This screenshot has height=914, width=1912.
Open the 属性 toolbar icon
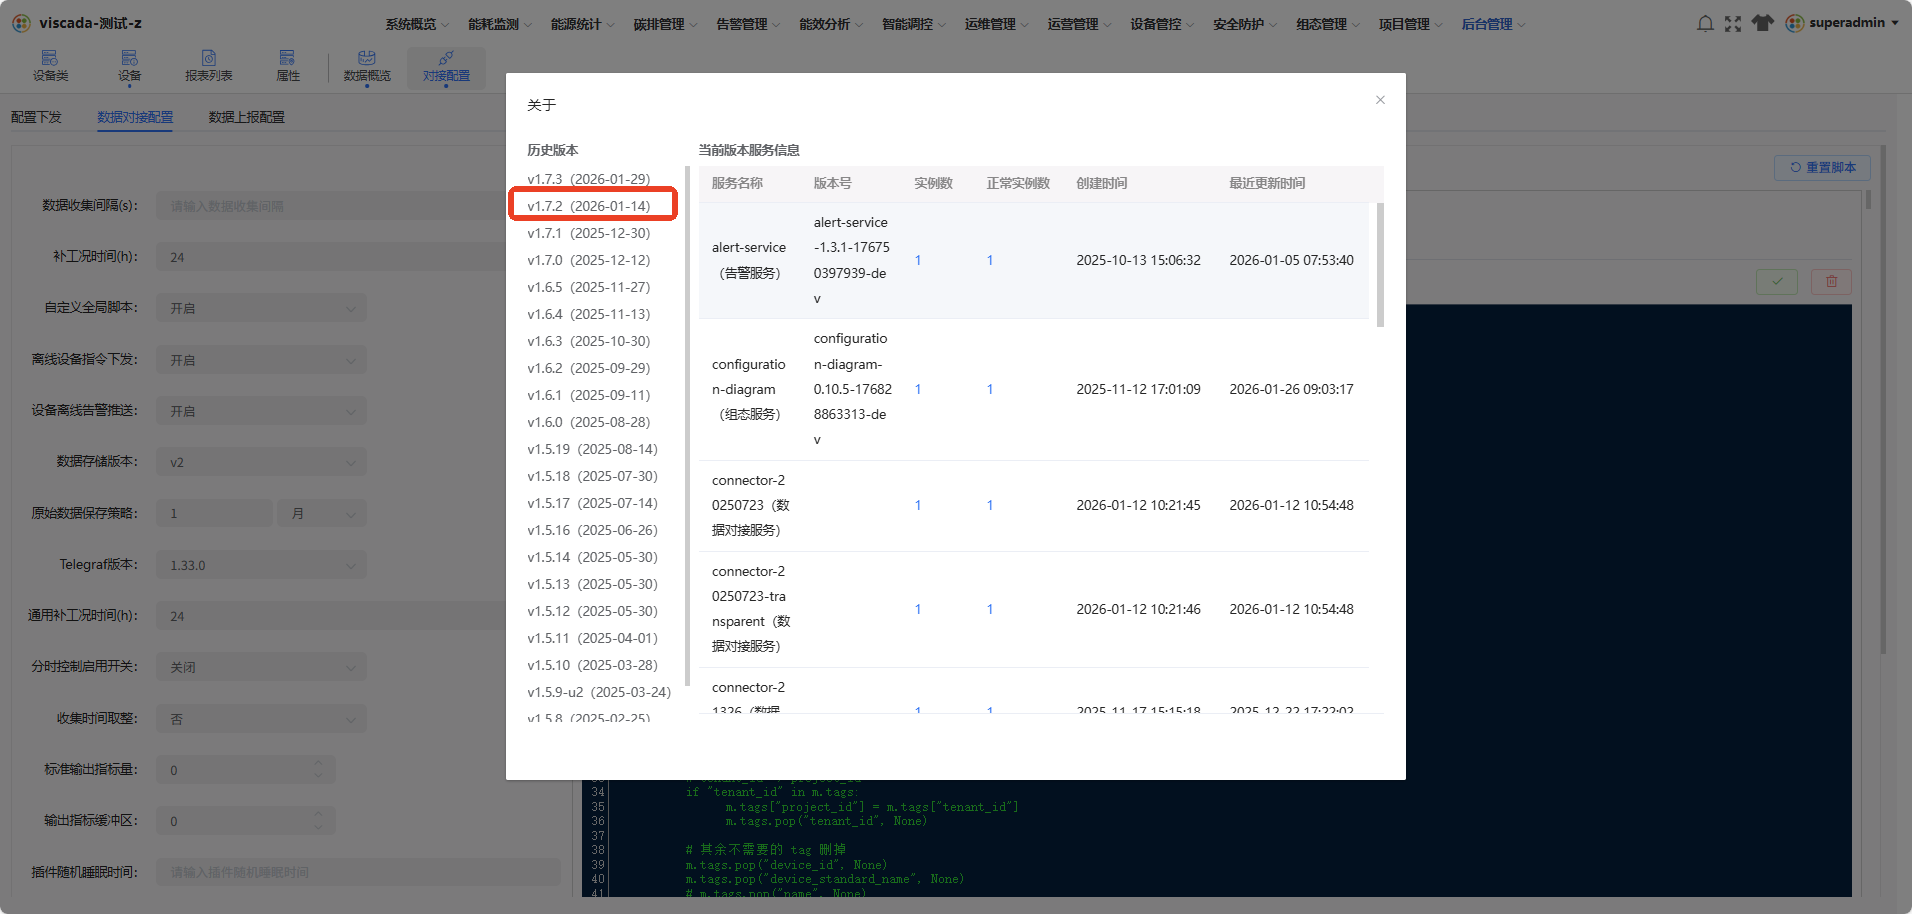287,66
